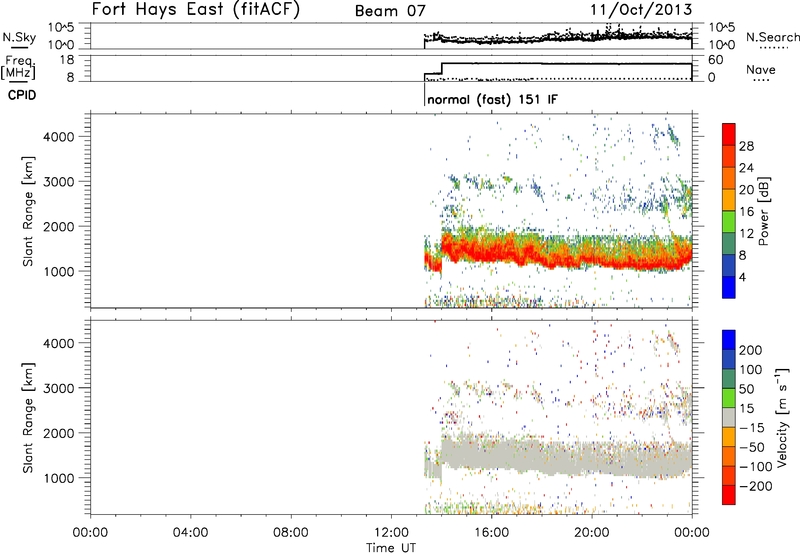Click the -50 label on velocity colorbar
Viewport: 800px width, 554px height.
coord(752,447)
